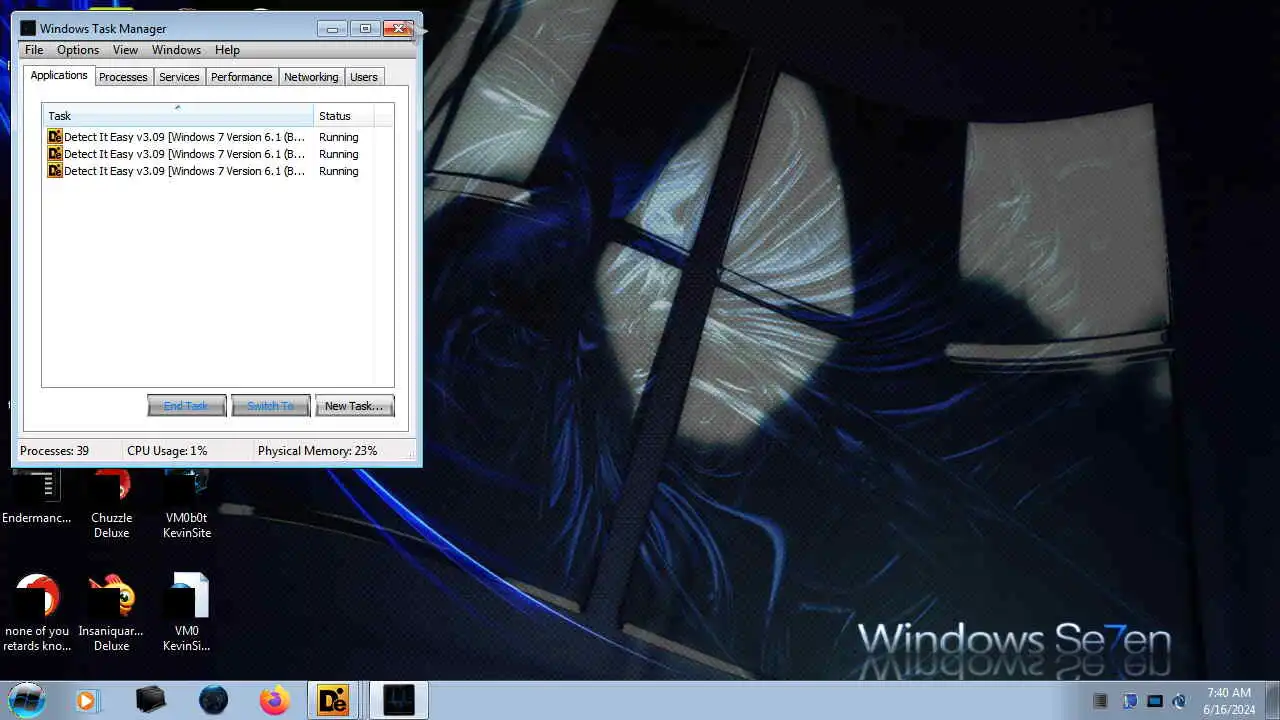Image resolution: width=1280 pixels, height=720 pixels.
Task: Click the first Detect It Easy row icon
Action: click(x=55, y=137)
